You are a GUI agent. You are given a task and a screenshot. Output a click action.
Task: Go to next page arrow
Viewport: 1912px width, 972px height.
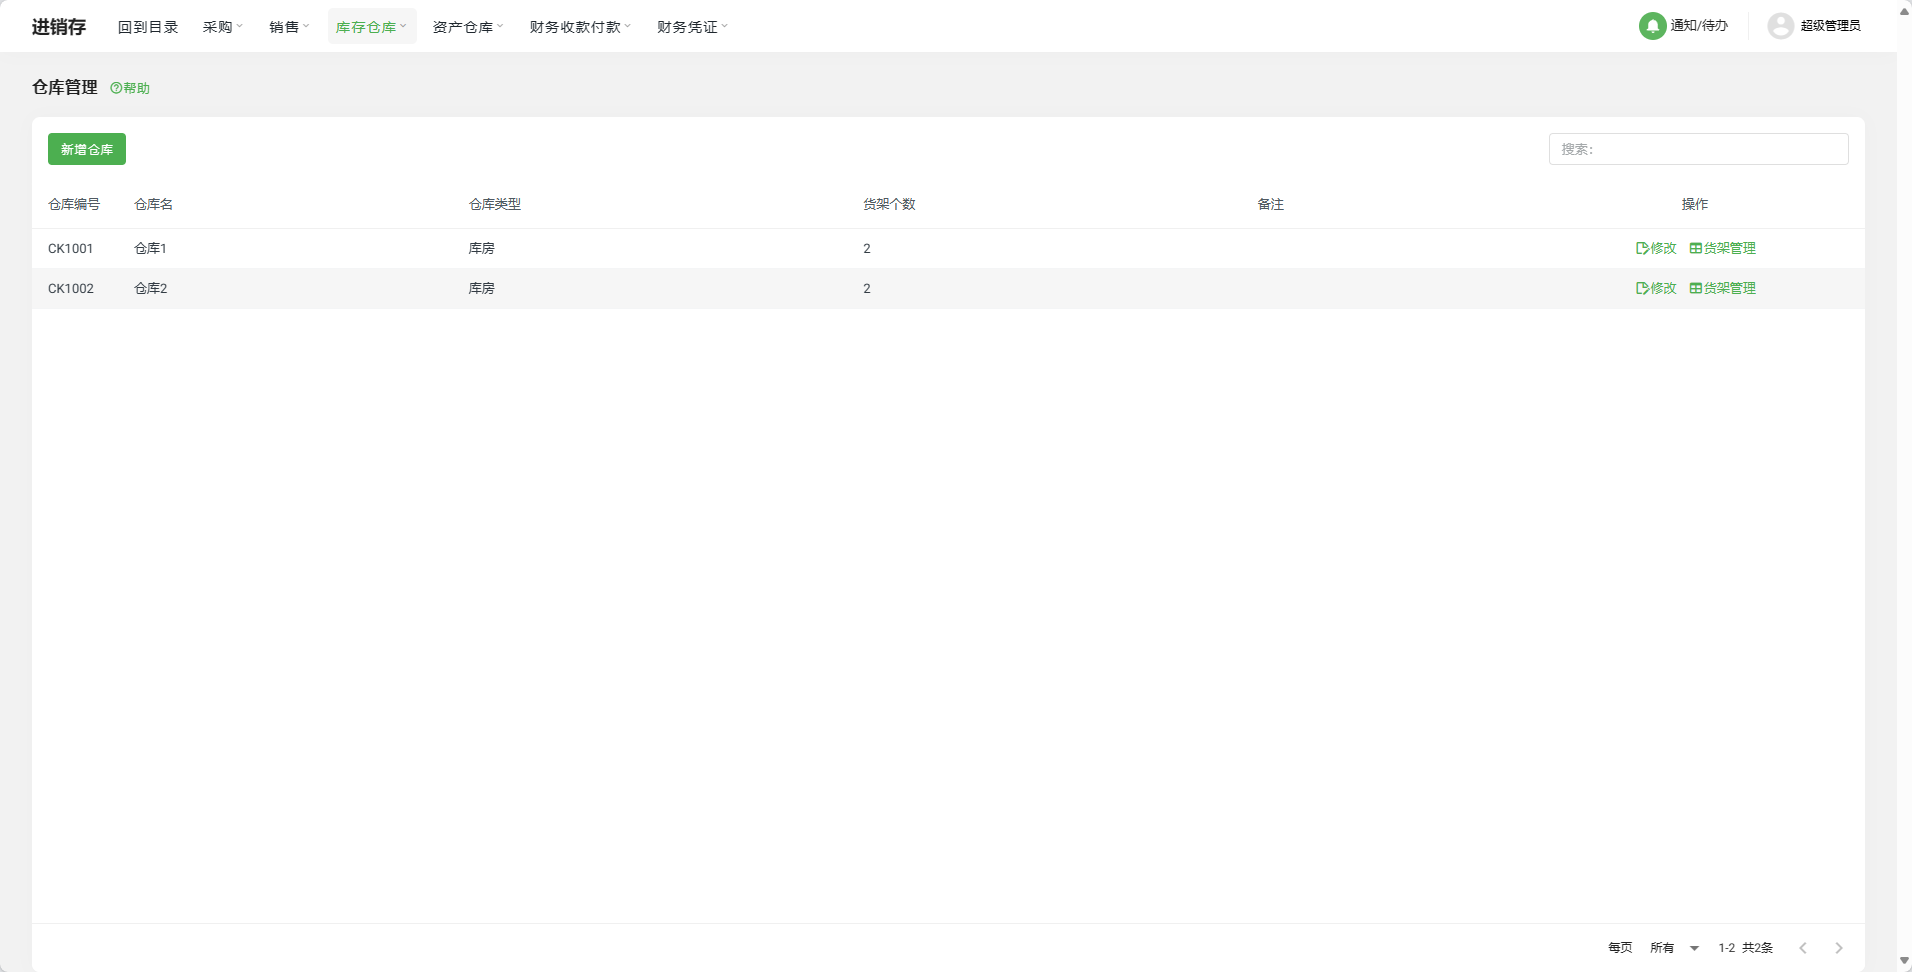pyautogui.click(x=1838, y=948)
